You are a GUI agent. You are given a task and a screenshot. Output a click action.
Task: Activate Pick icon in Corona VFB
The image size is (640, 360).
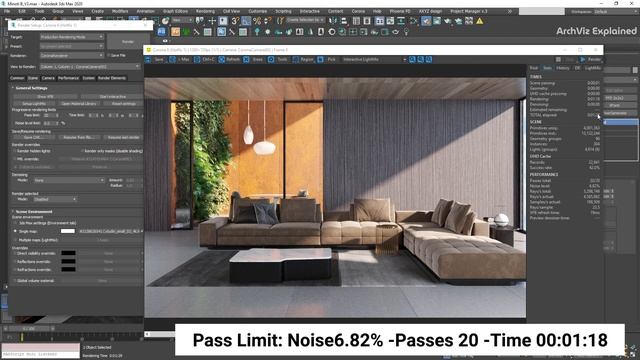coord(320,60)
